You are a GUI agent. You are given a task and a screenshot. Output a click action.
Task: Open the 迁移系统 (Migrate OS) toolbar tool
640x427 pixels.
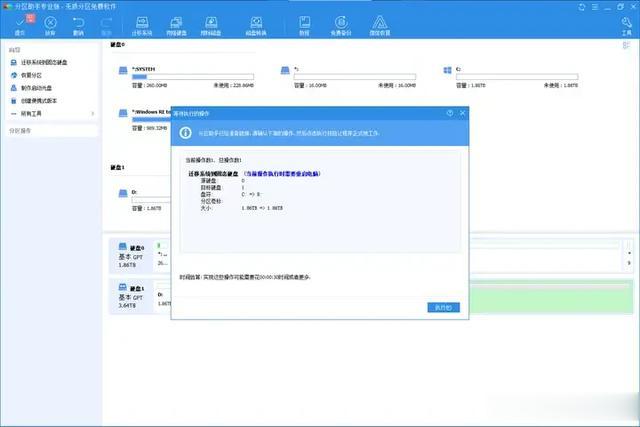tap(142, 25)
